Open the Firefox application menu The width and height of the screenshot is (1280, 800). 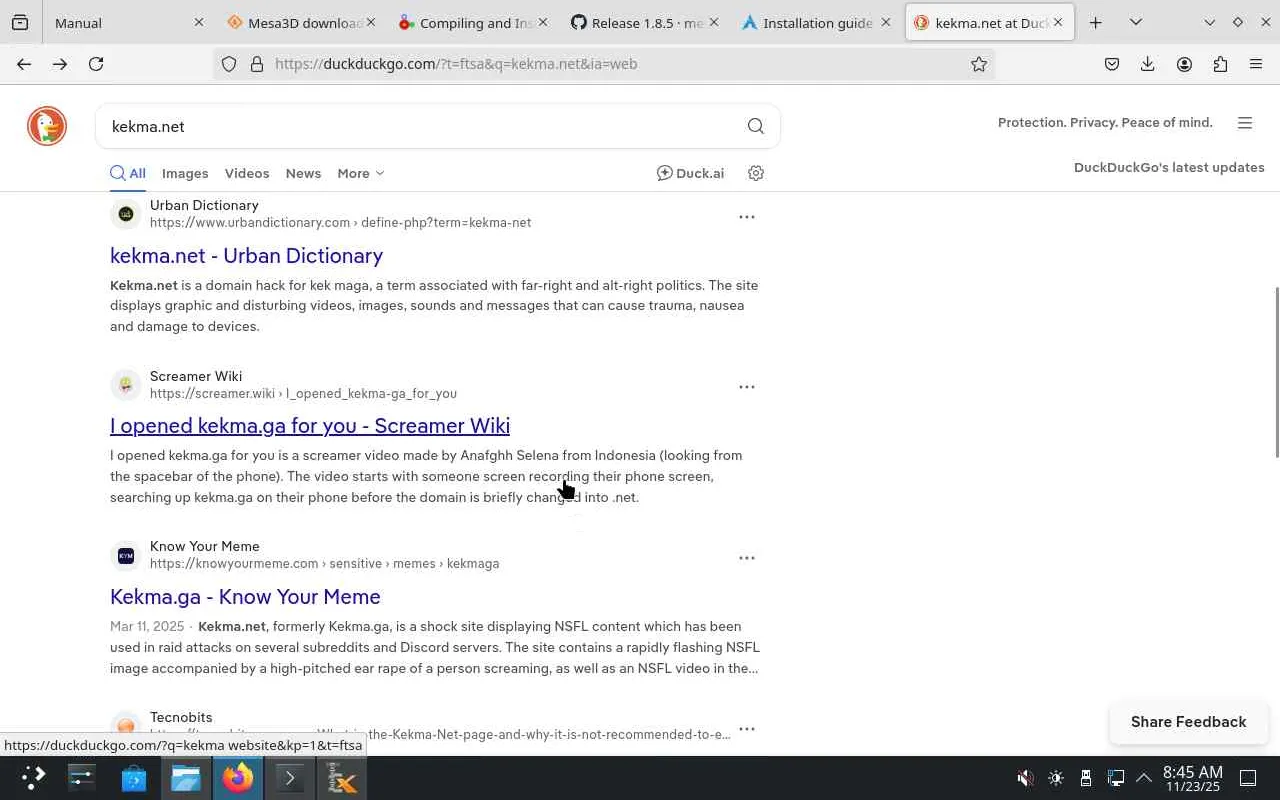point(1256,64)
